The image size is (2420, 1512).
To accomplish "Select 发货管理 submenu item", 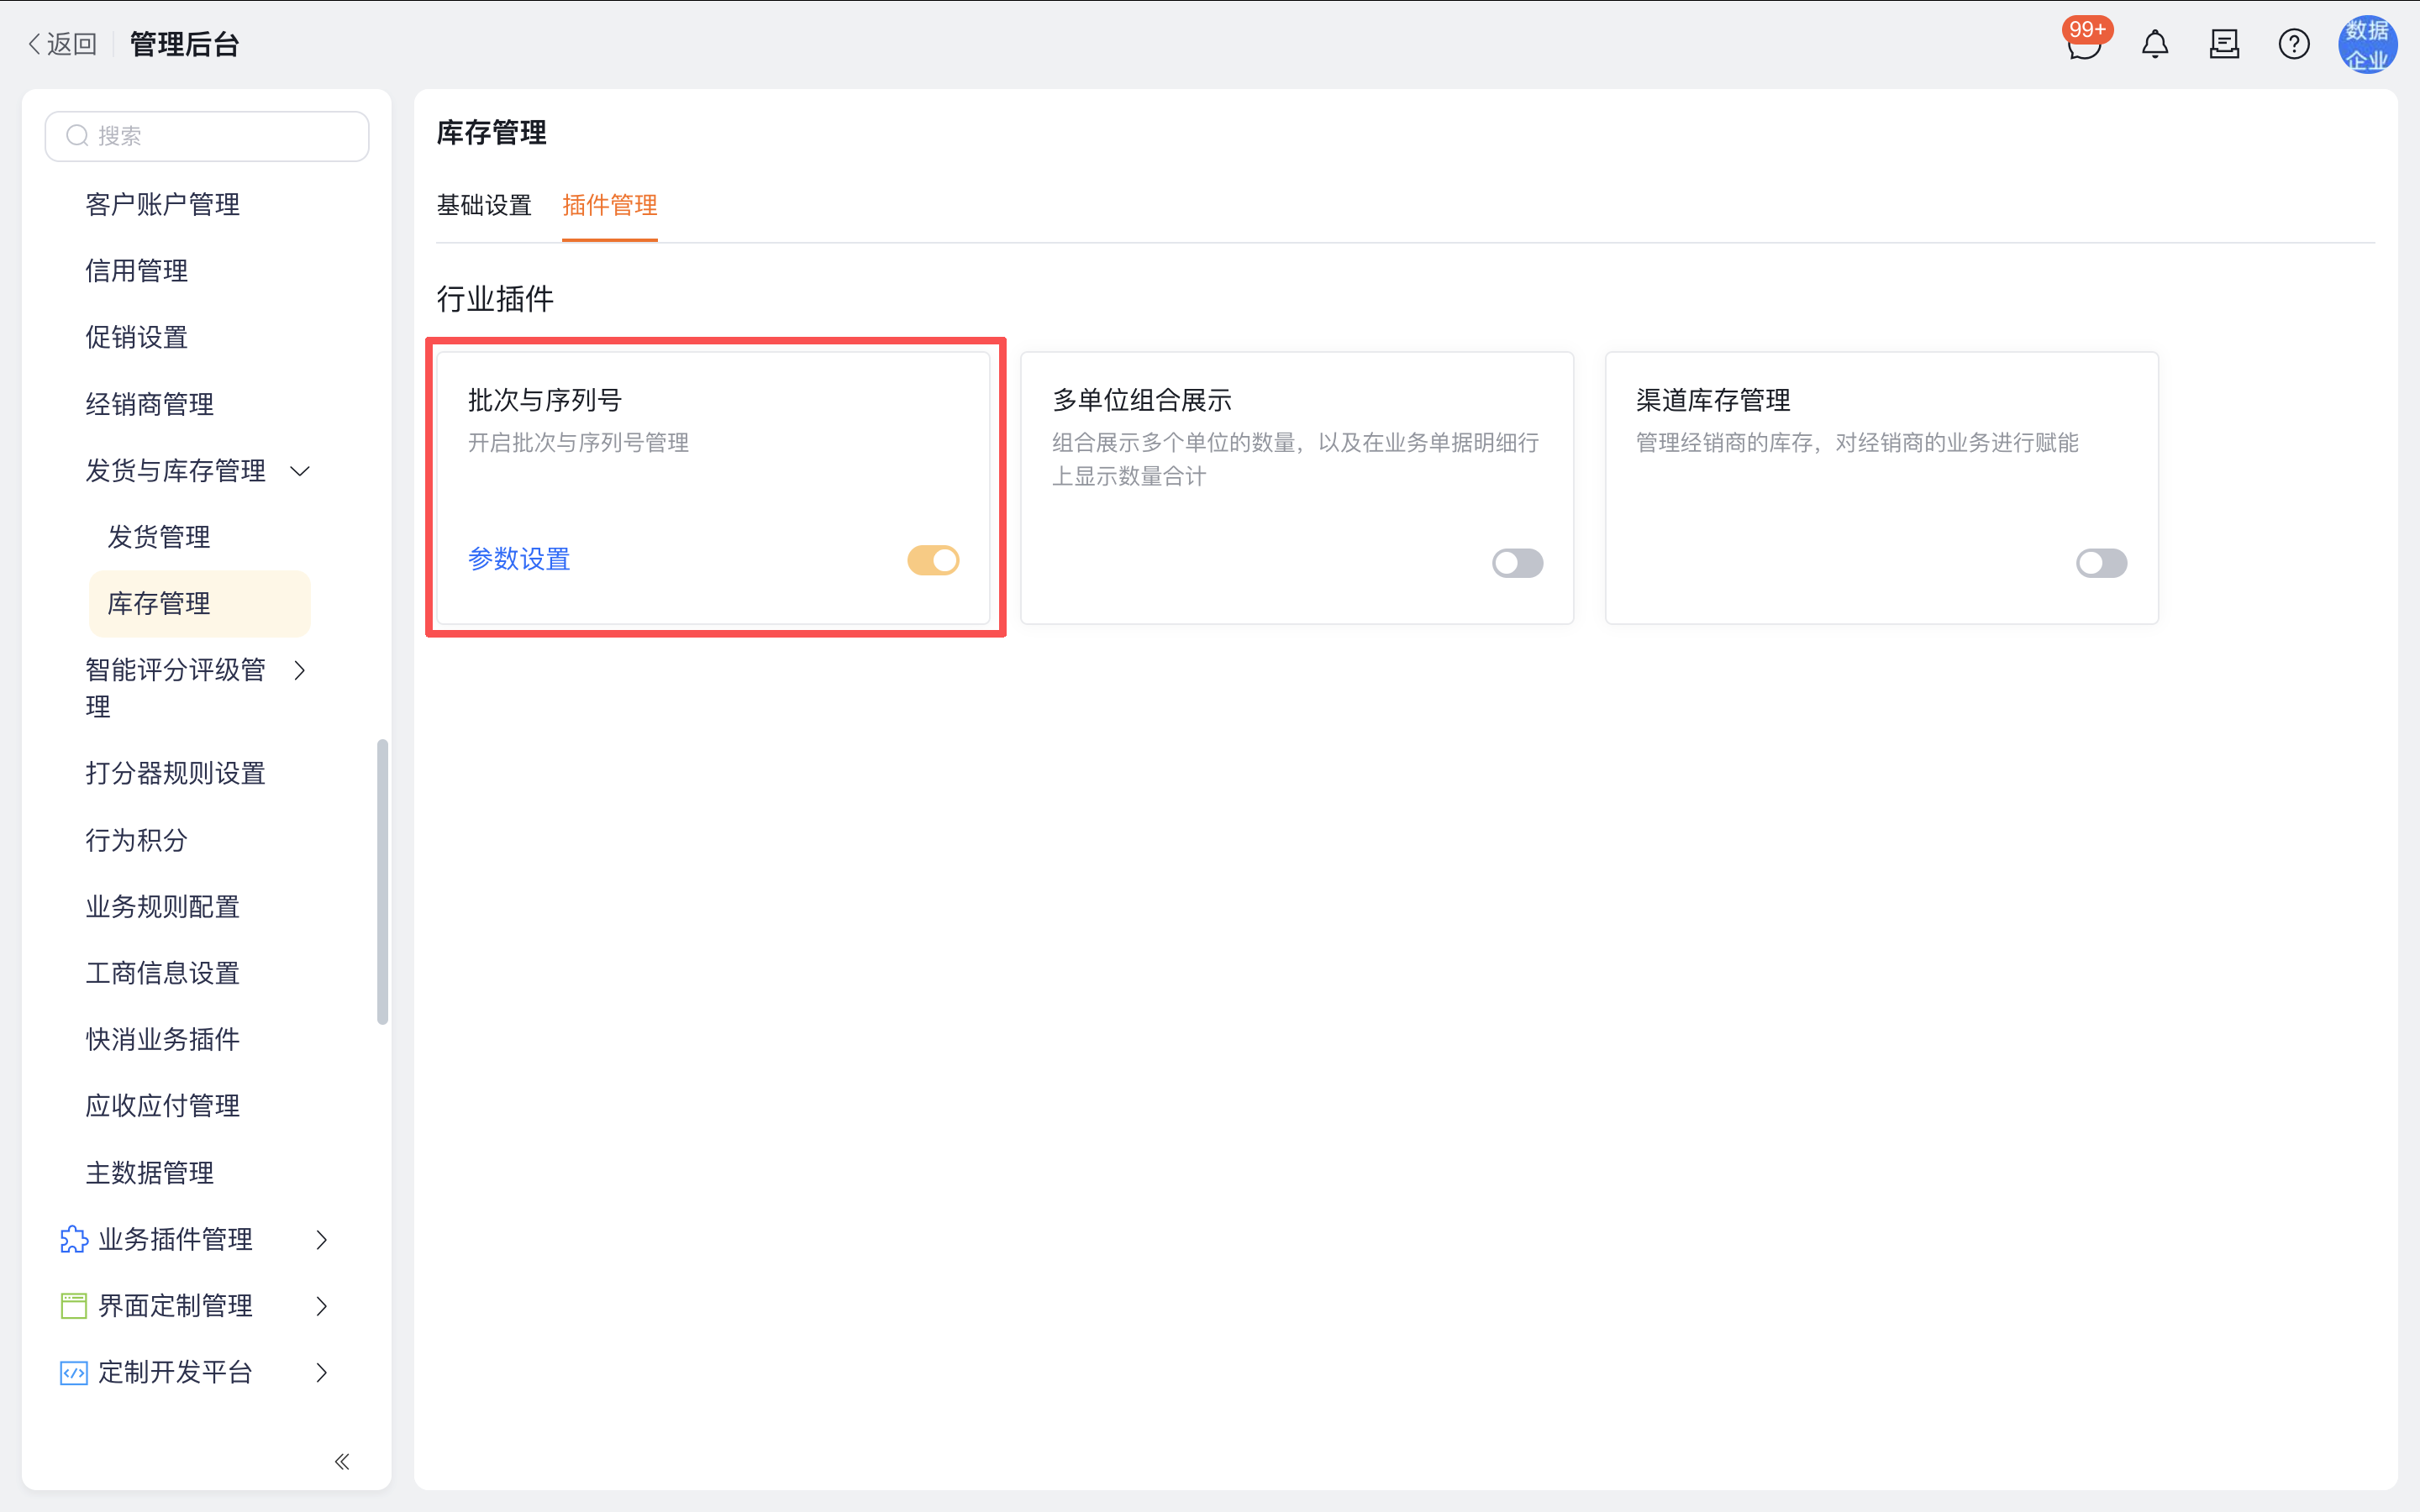I will click(x=159, y=537).
